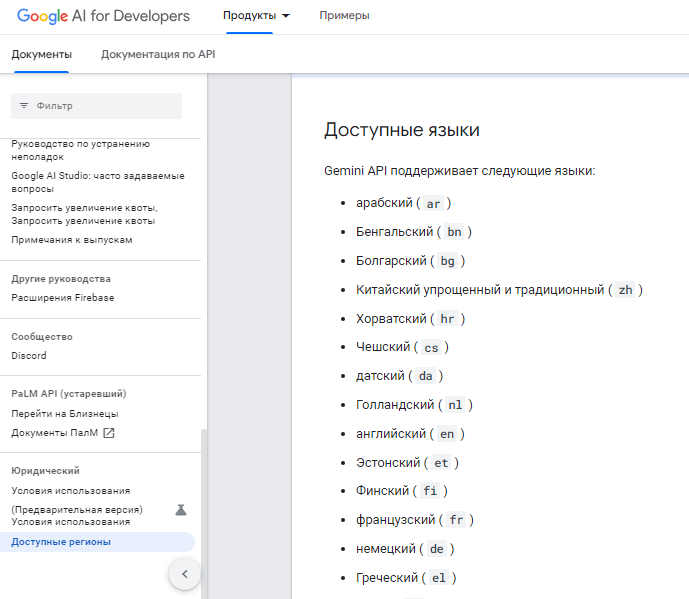This screenshot has height=599, width=689.
Task: Open the Продукты dropdown menu
Action: click(x=256, y=15)
